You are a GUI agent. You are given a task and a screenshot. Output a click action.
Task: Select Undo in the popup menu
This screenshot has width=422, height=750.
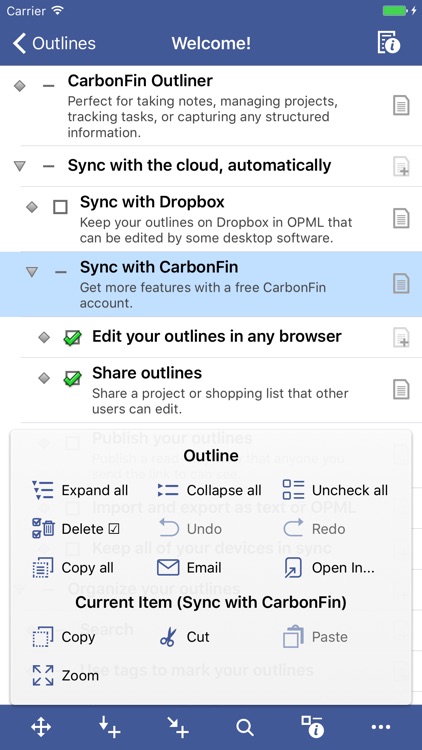coord(189,529)
